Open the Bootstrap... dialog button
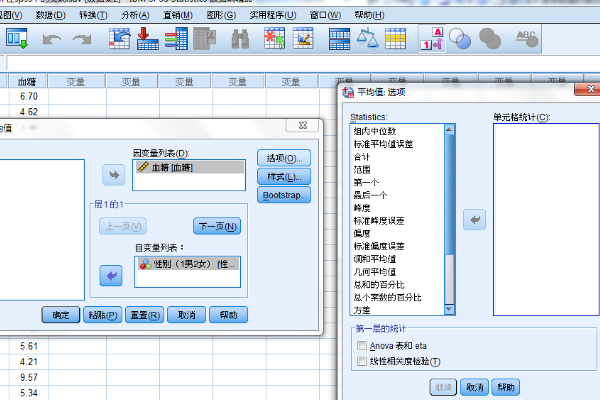The height and width of the screenshot is (400, 600). 284,195
